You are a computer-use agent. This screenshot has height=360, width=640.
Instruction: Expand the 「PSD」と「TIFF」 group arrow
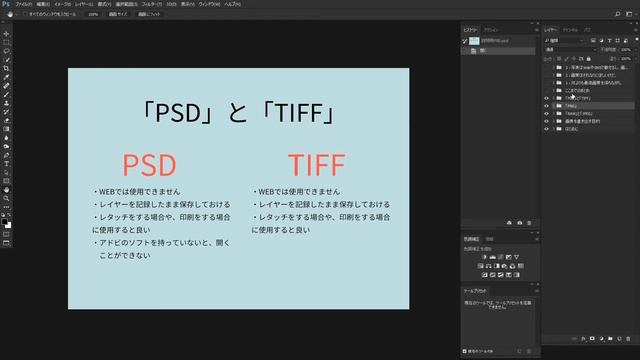point(553,98)
